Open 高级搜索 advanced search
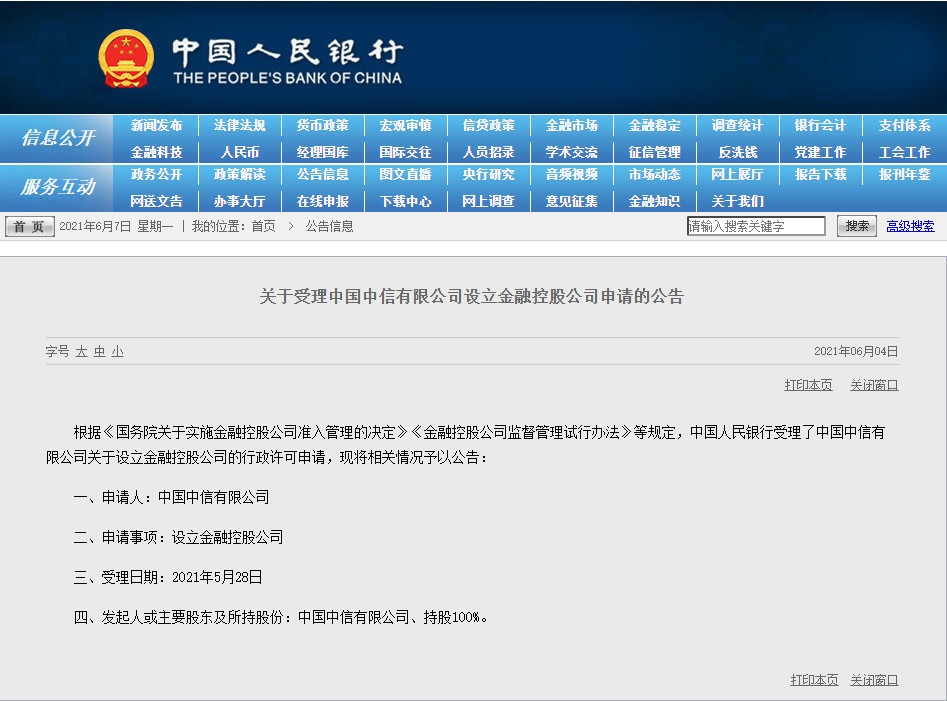 908,226
